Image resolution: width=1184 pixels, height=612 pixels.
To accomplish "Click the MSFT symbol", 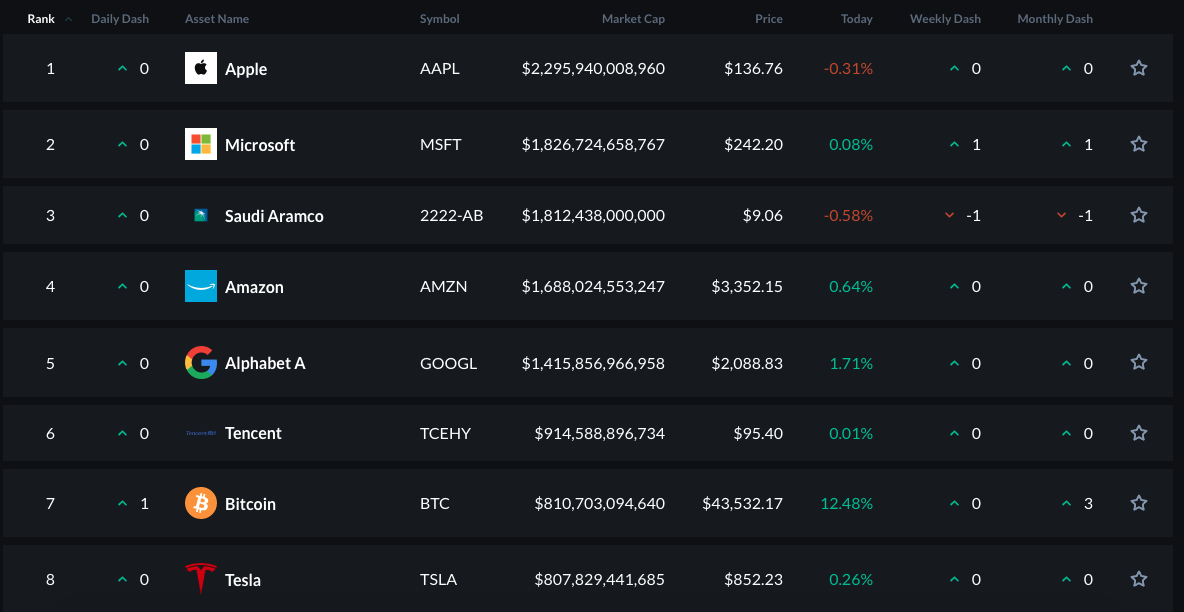I will 439,144.
